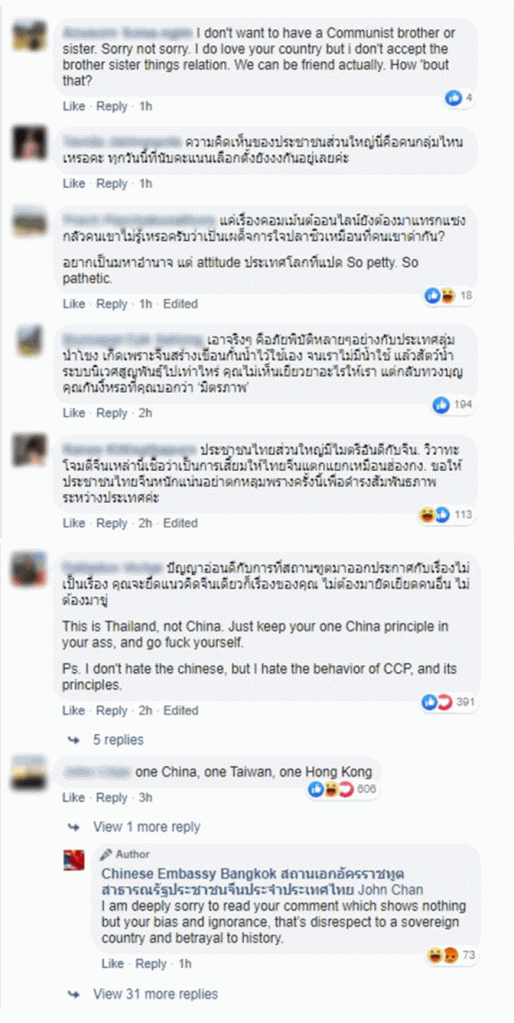
Task: Open the Edited history on the 'So petty. So pathetic.' comment
Action: coord(180,304)
